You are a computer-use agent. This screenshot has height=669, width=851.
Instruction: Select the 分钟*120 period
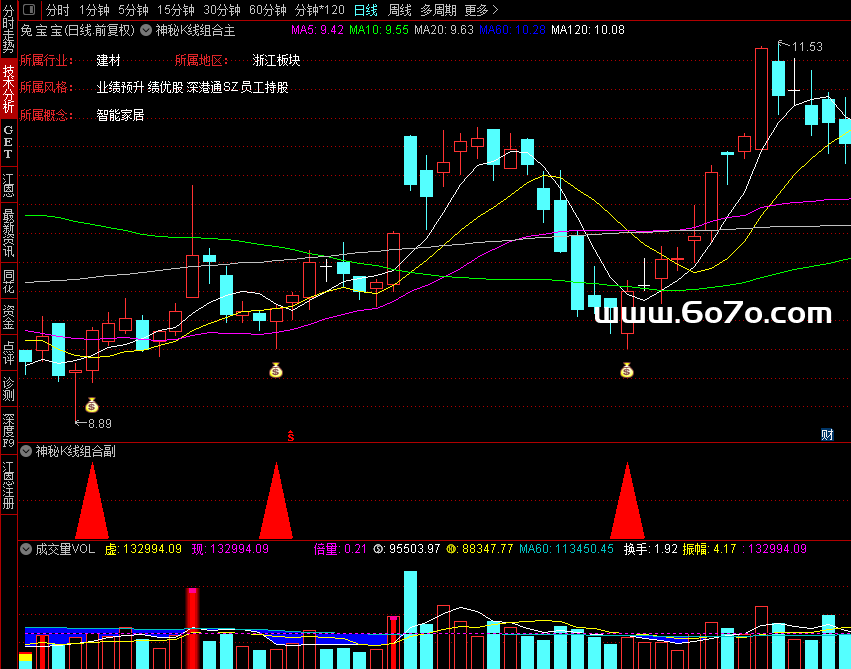pos(320,10)
